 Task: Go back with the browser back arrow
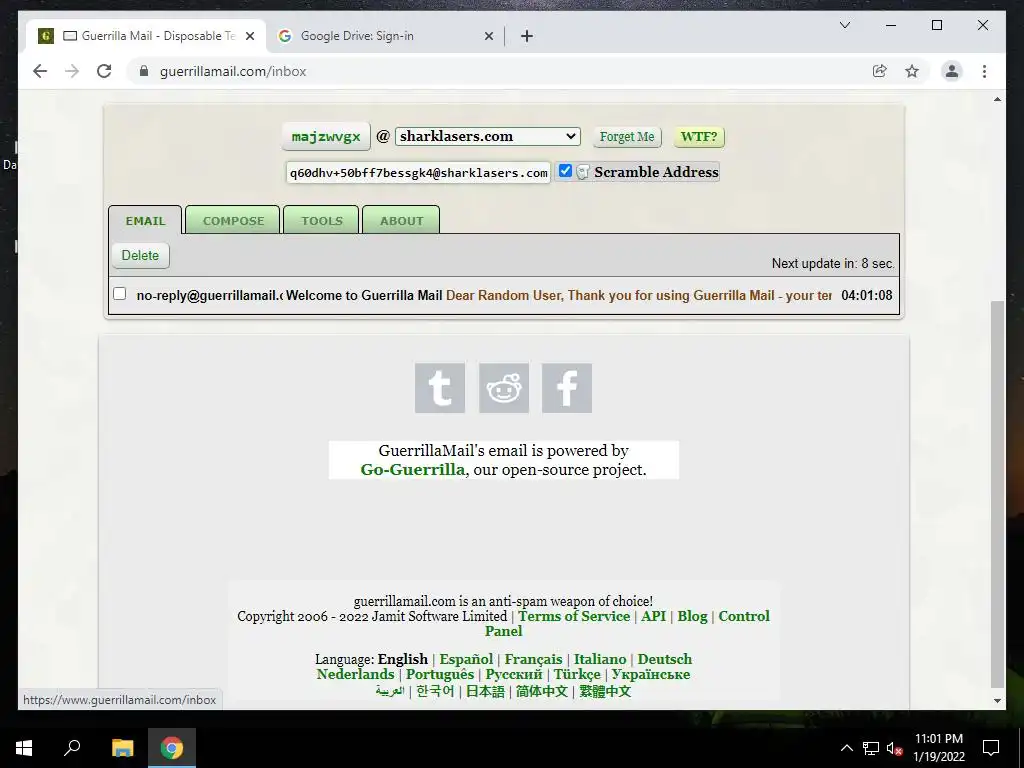(40, 71)
